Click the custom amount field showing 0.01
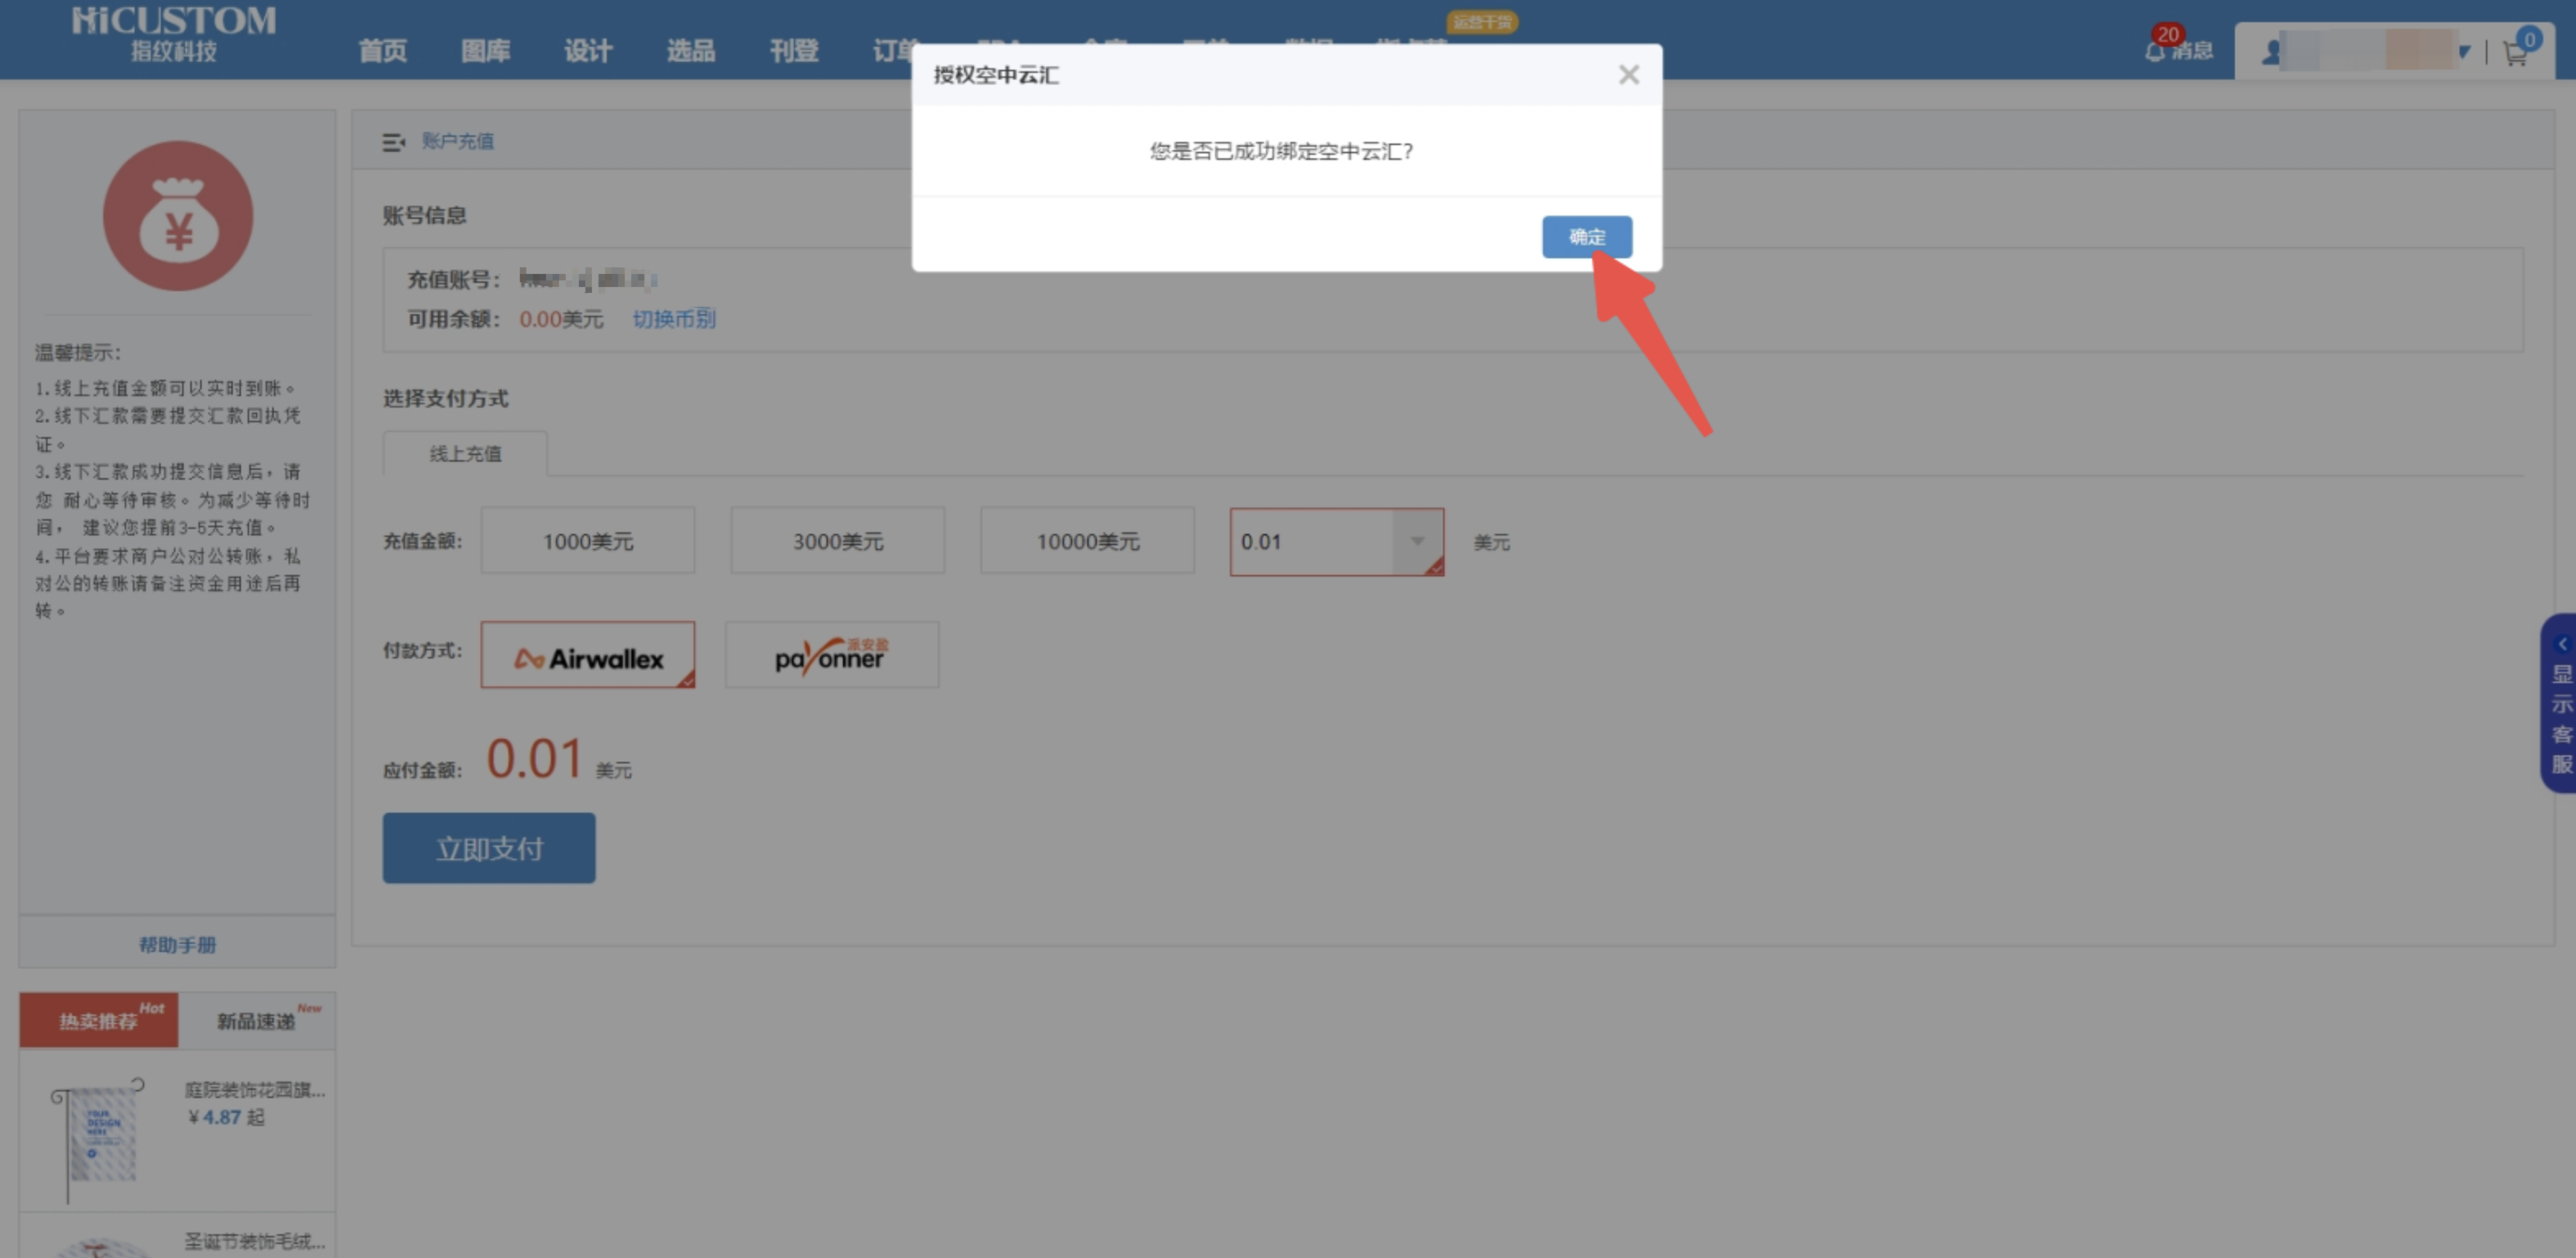This screenshot has height=1258, width=2576. pyautogui.click(x=1312, y=541)
